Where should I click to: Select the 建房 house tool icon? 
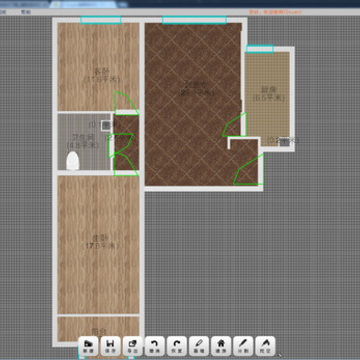[x=221, y=346]
